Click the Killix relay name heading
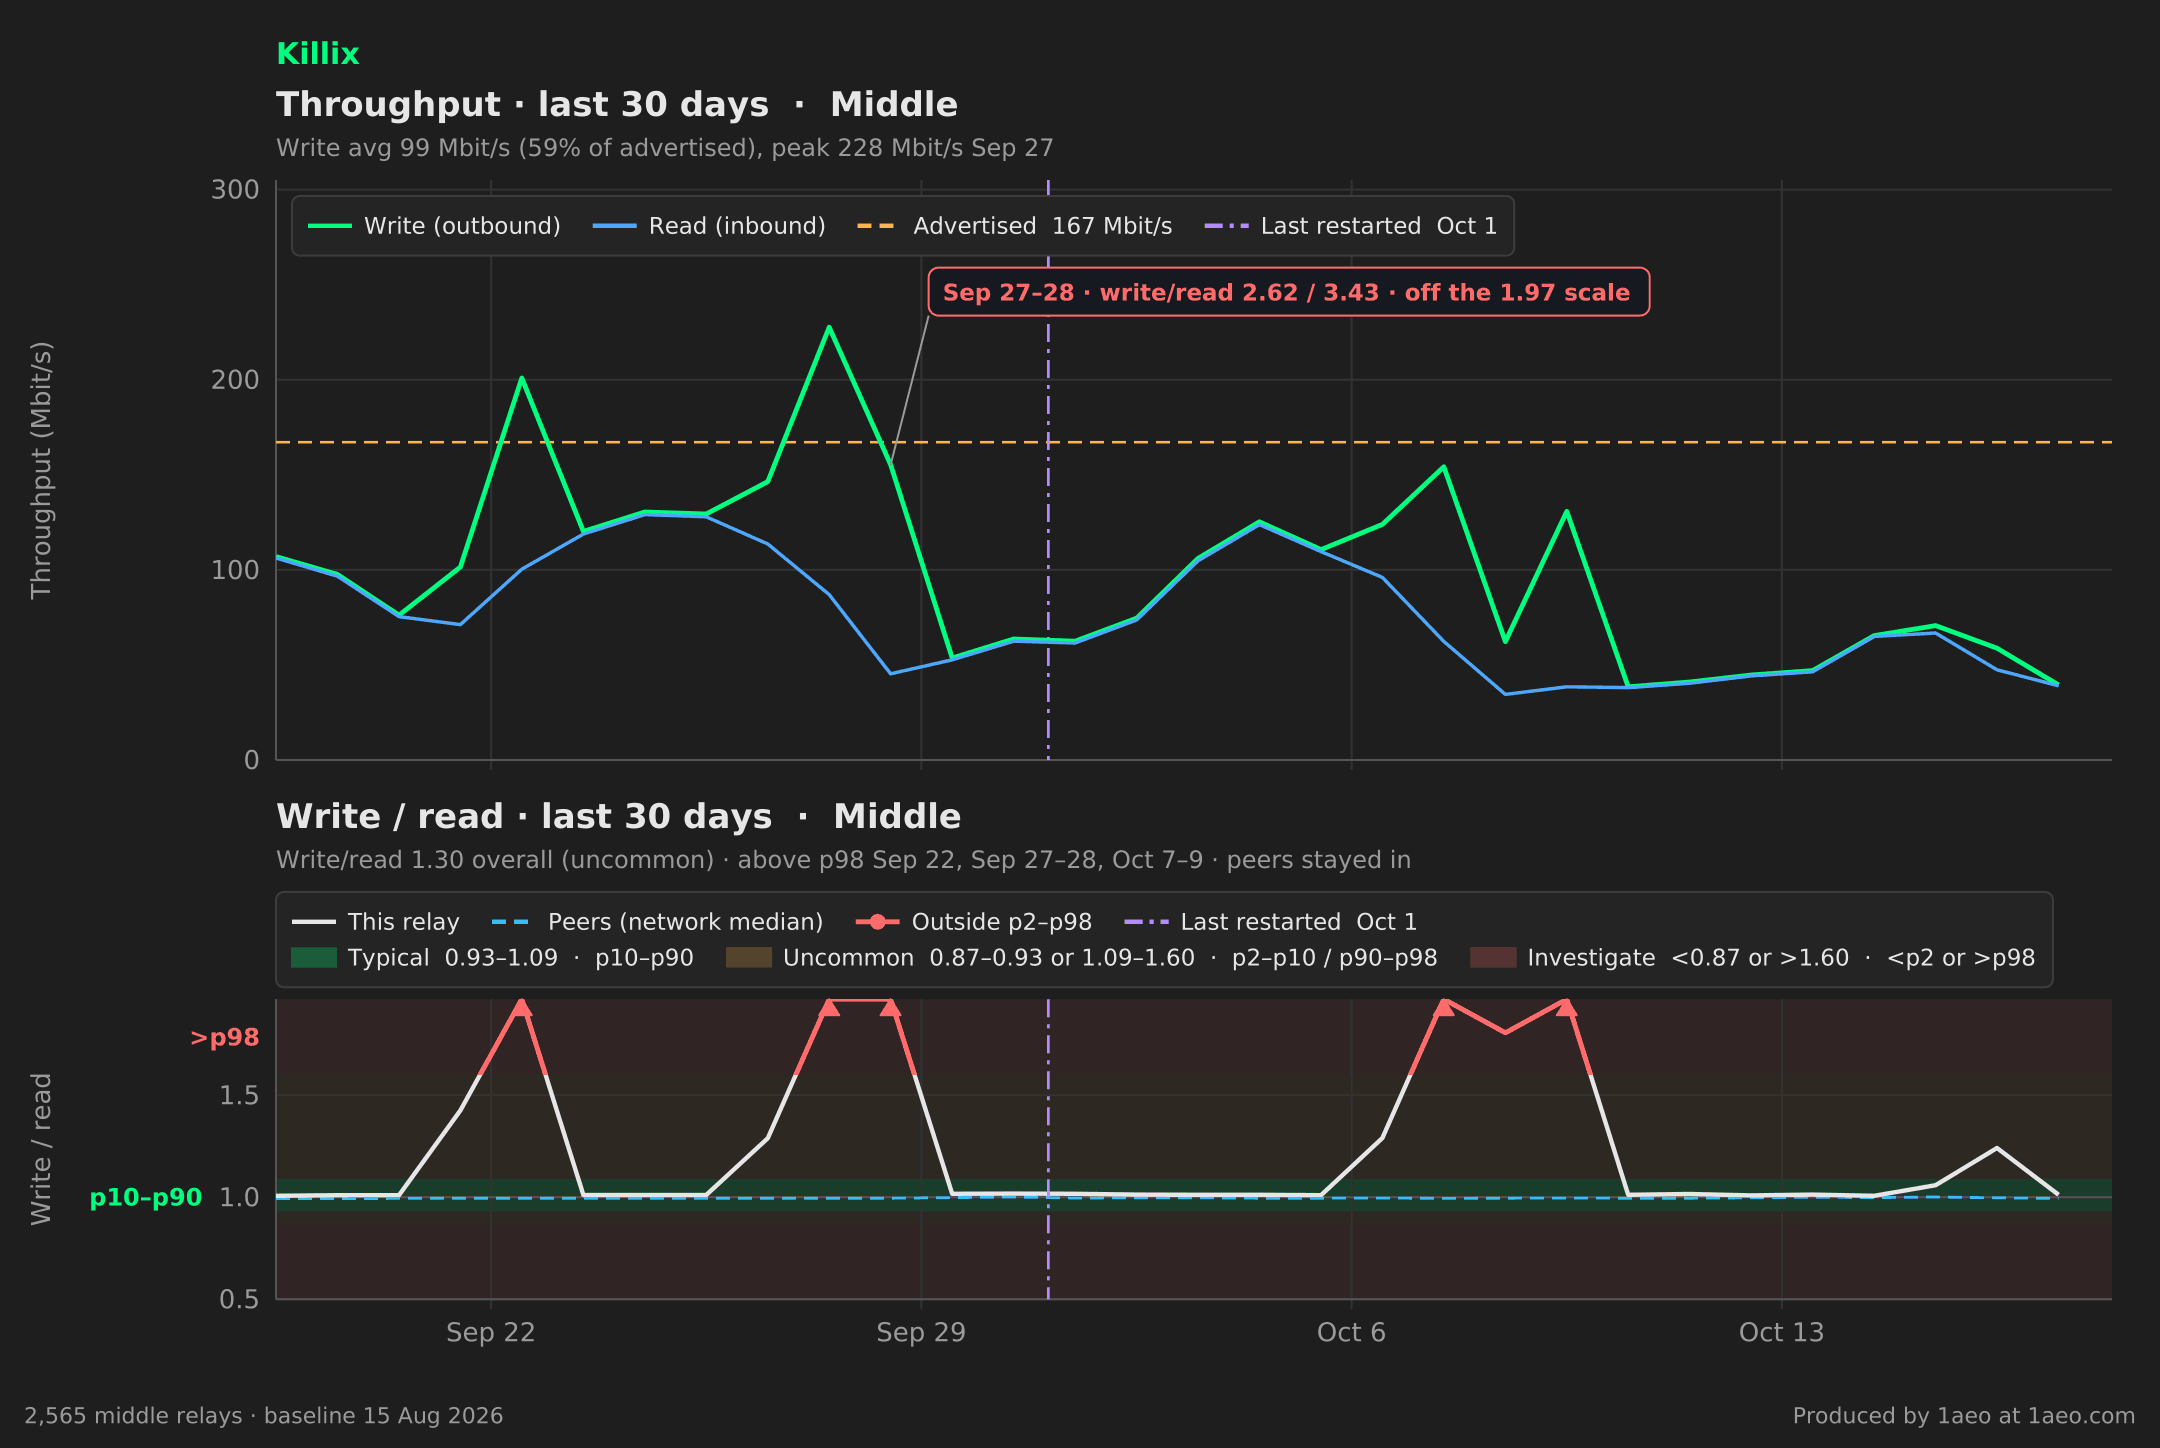Viewport: 2160px width, 1448px height. click(317, 54)
